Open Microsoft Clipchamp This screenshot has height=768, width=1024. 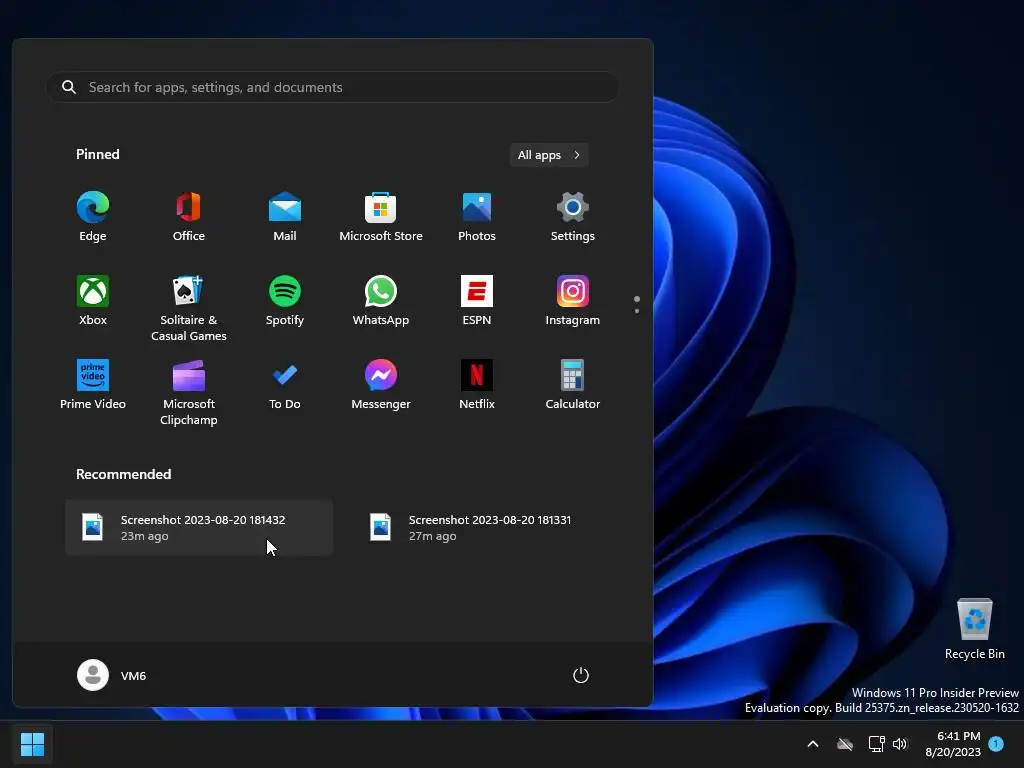(189, 392)
